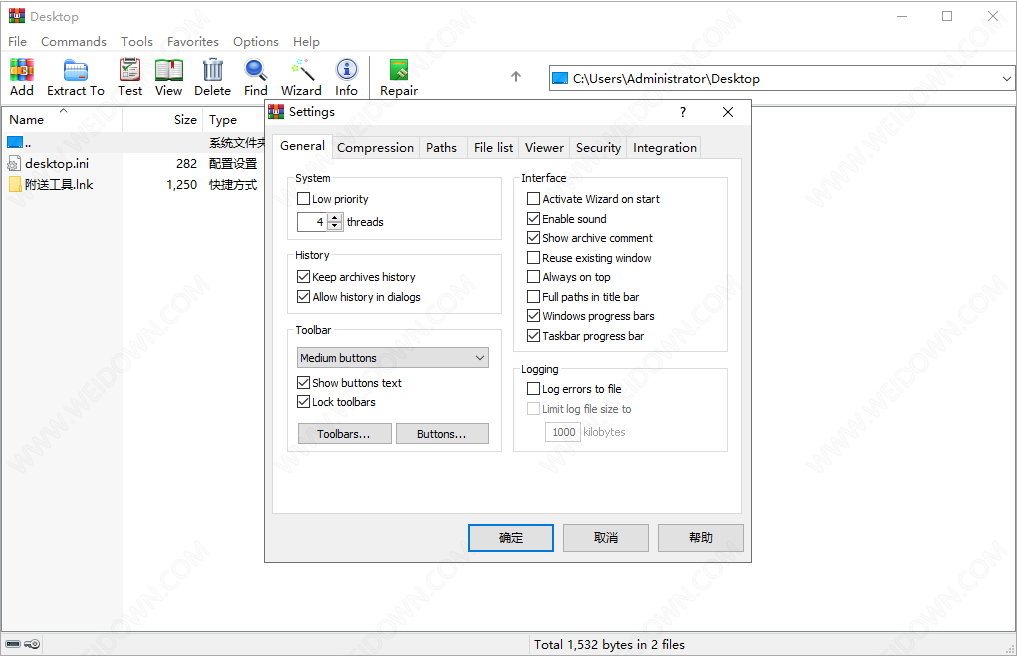Open the Commands menu
1017x656 pixels.
tap(74, 42)
